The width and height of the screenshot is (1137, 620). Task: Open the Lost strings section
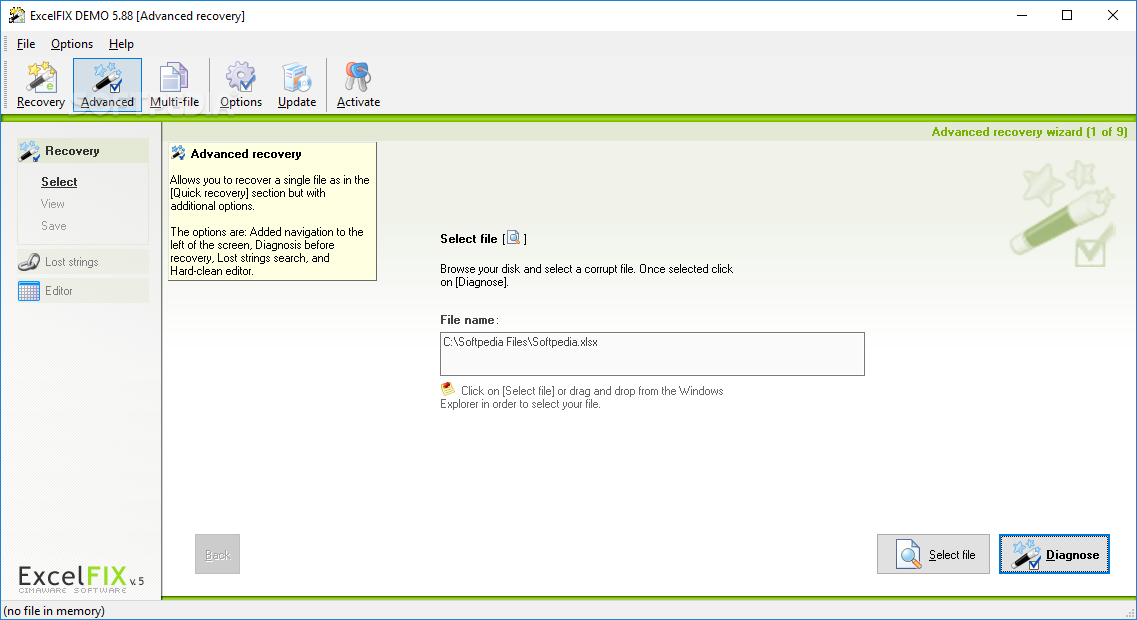[83, 262]
